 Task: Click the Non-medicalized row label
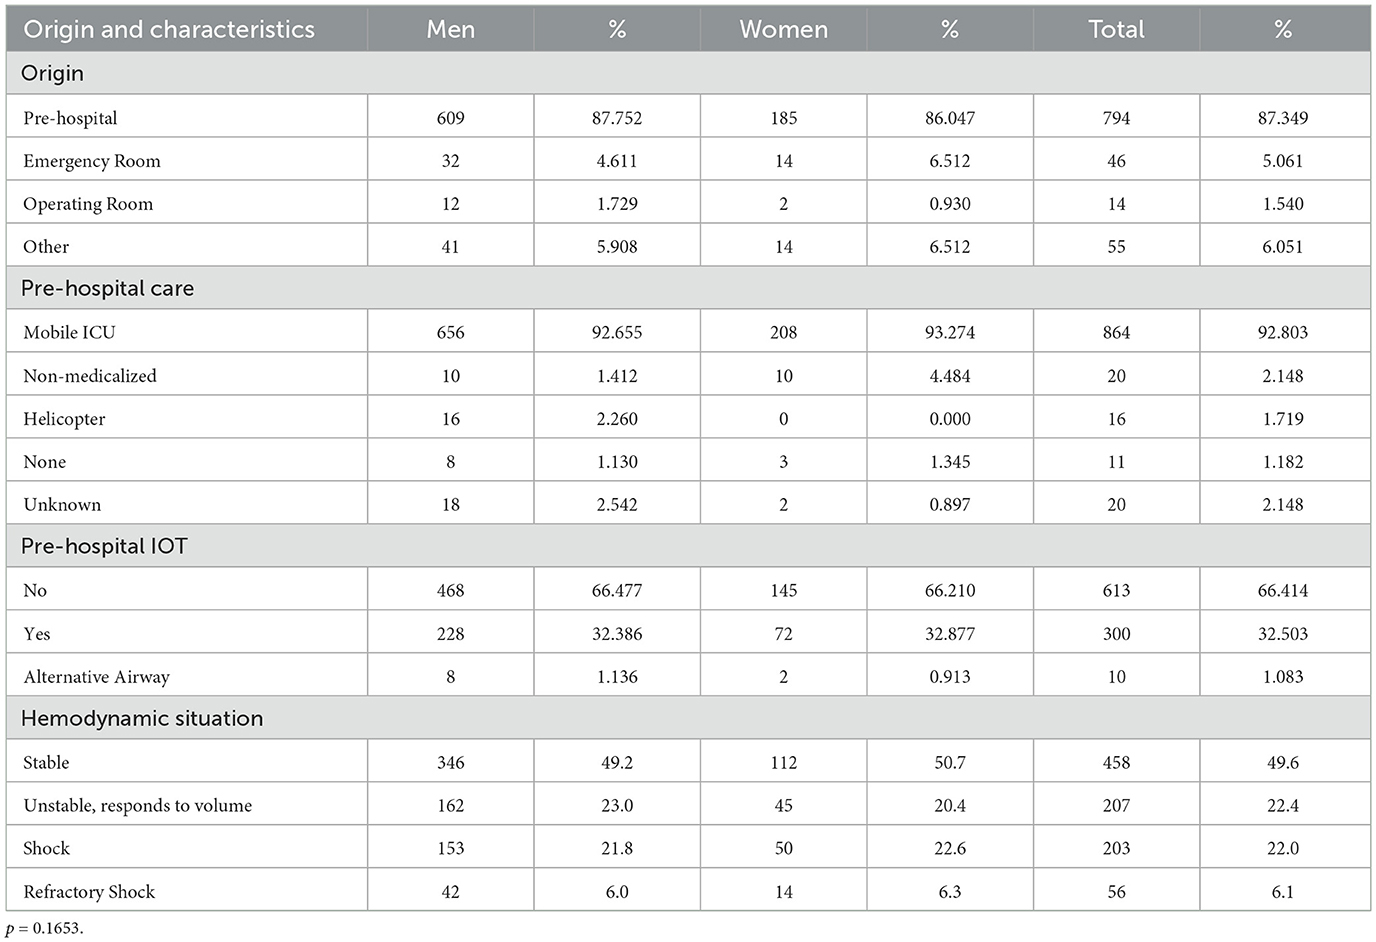coord(90,376)
